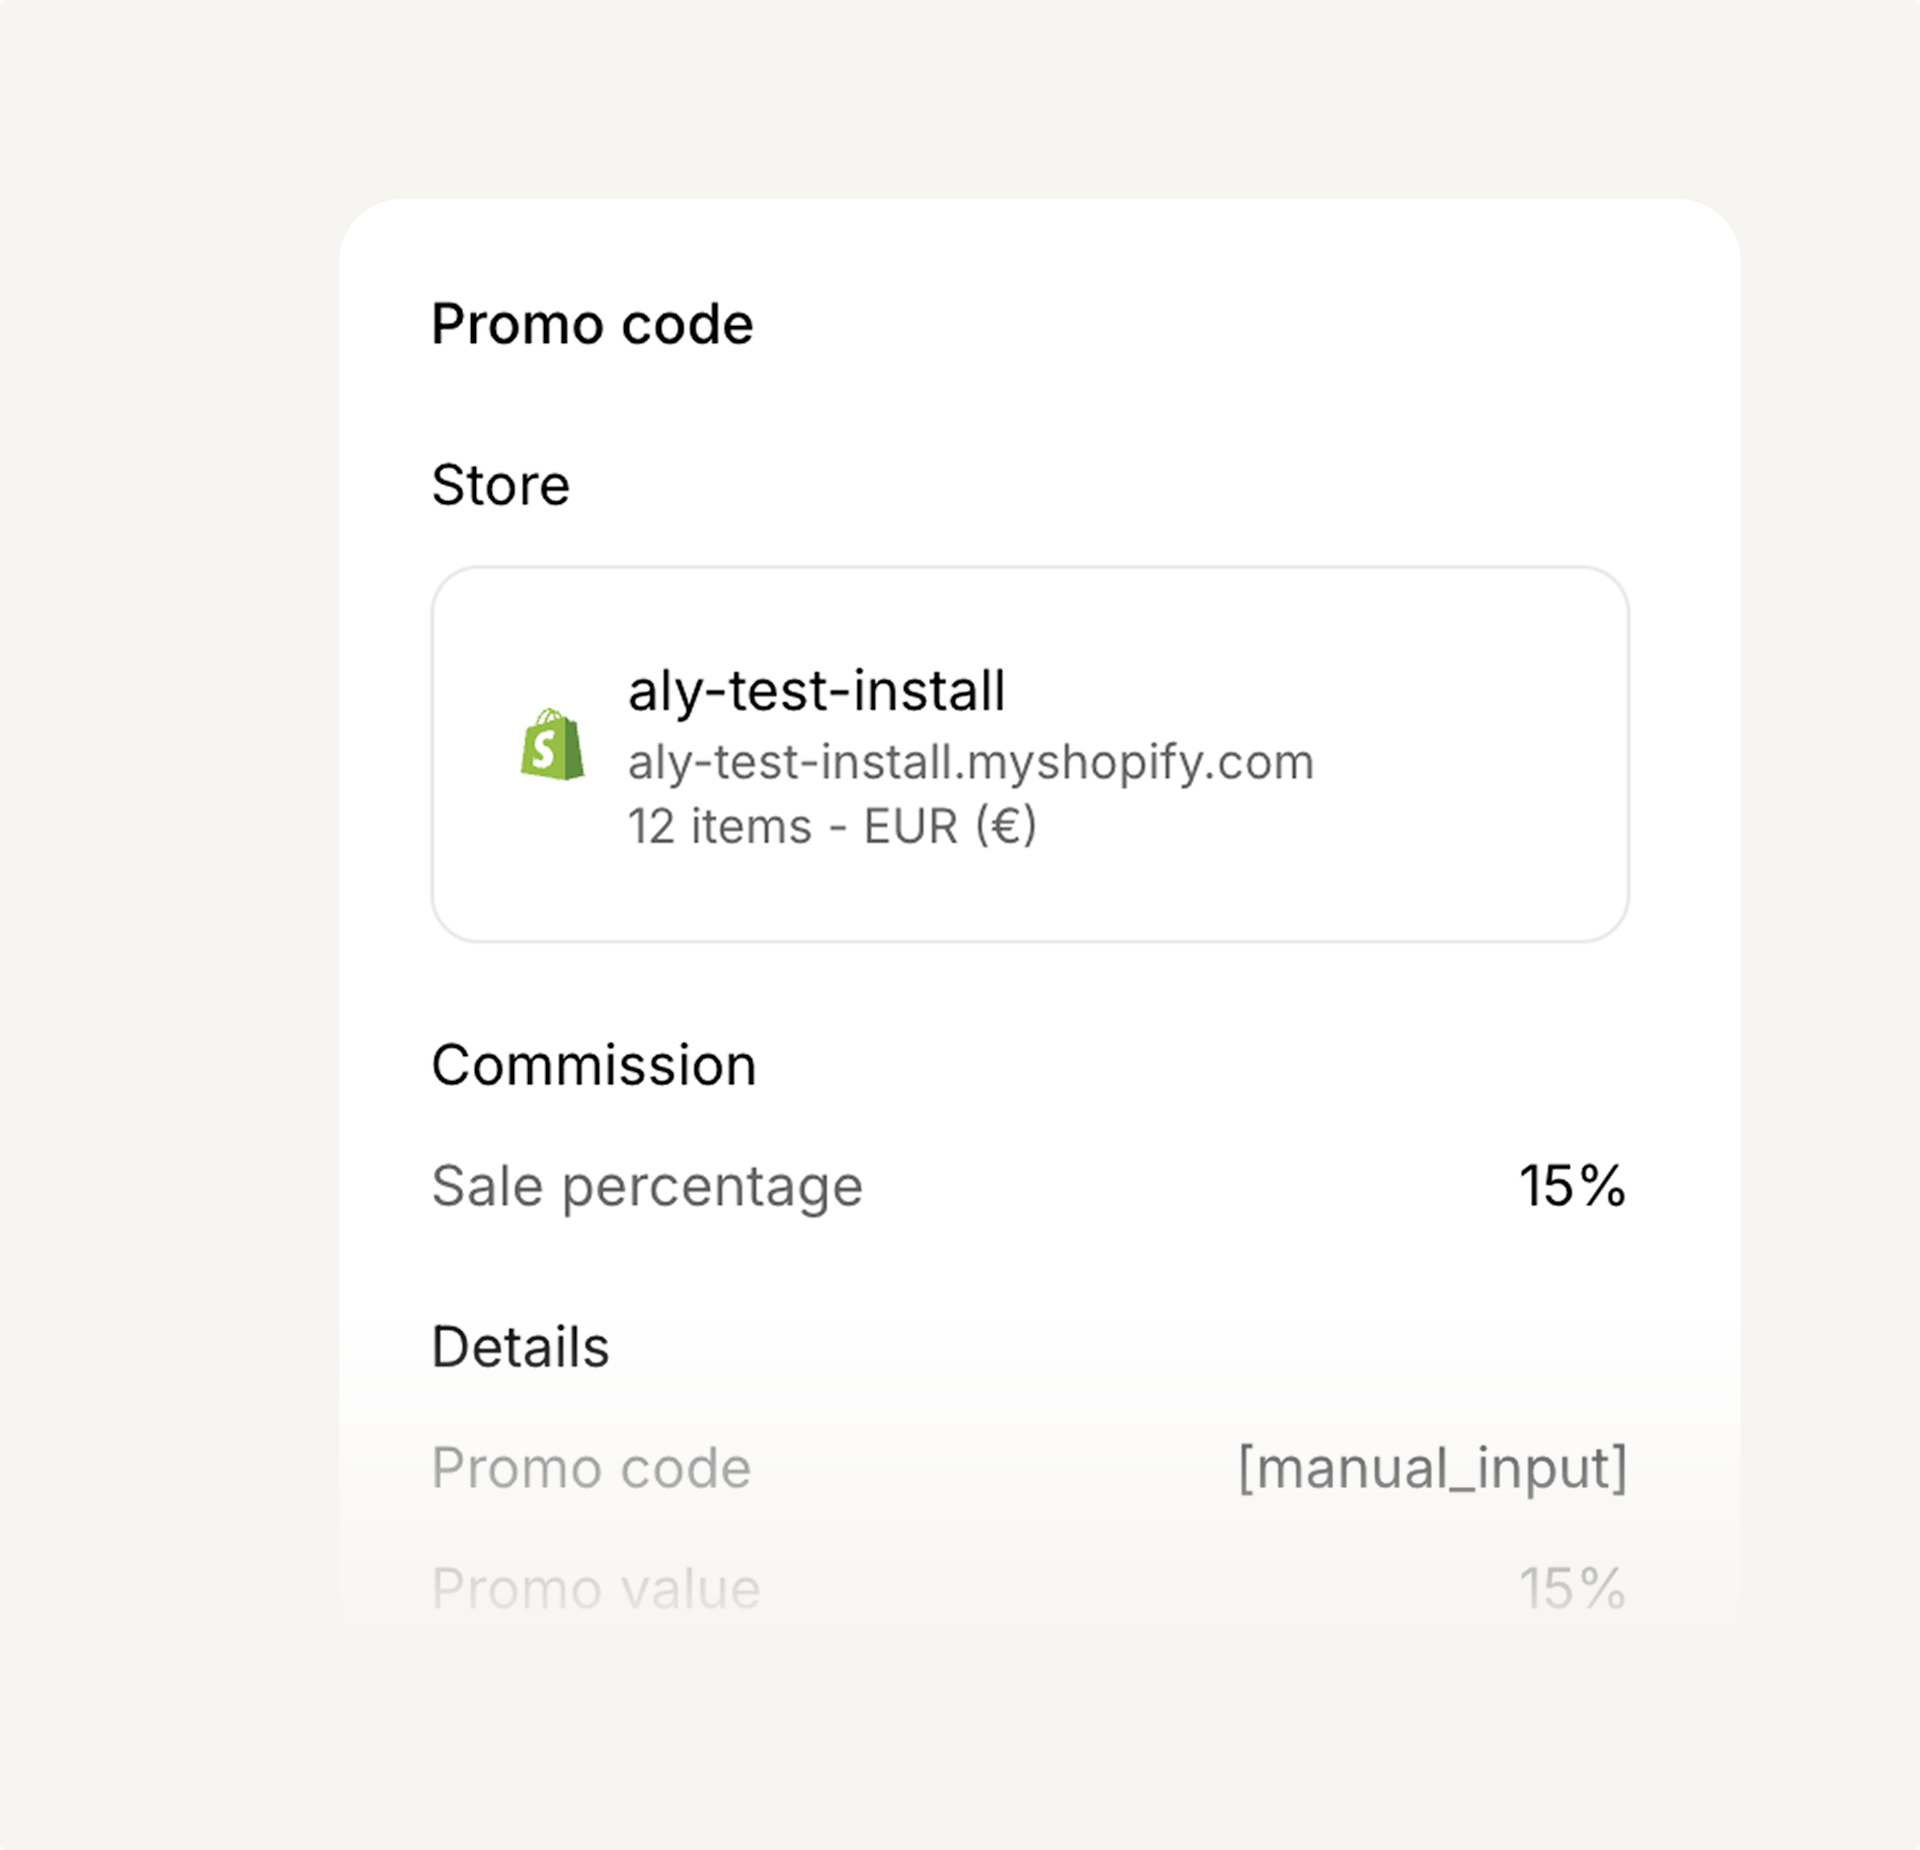The image size is (1920, 1850).
Task: Click the Details section heading
Action: 520,1347
